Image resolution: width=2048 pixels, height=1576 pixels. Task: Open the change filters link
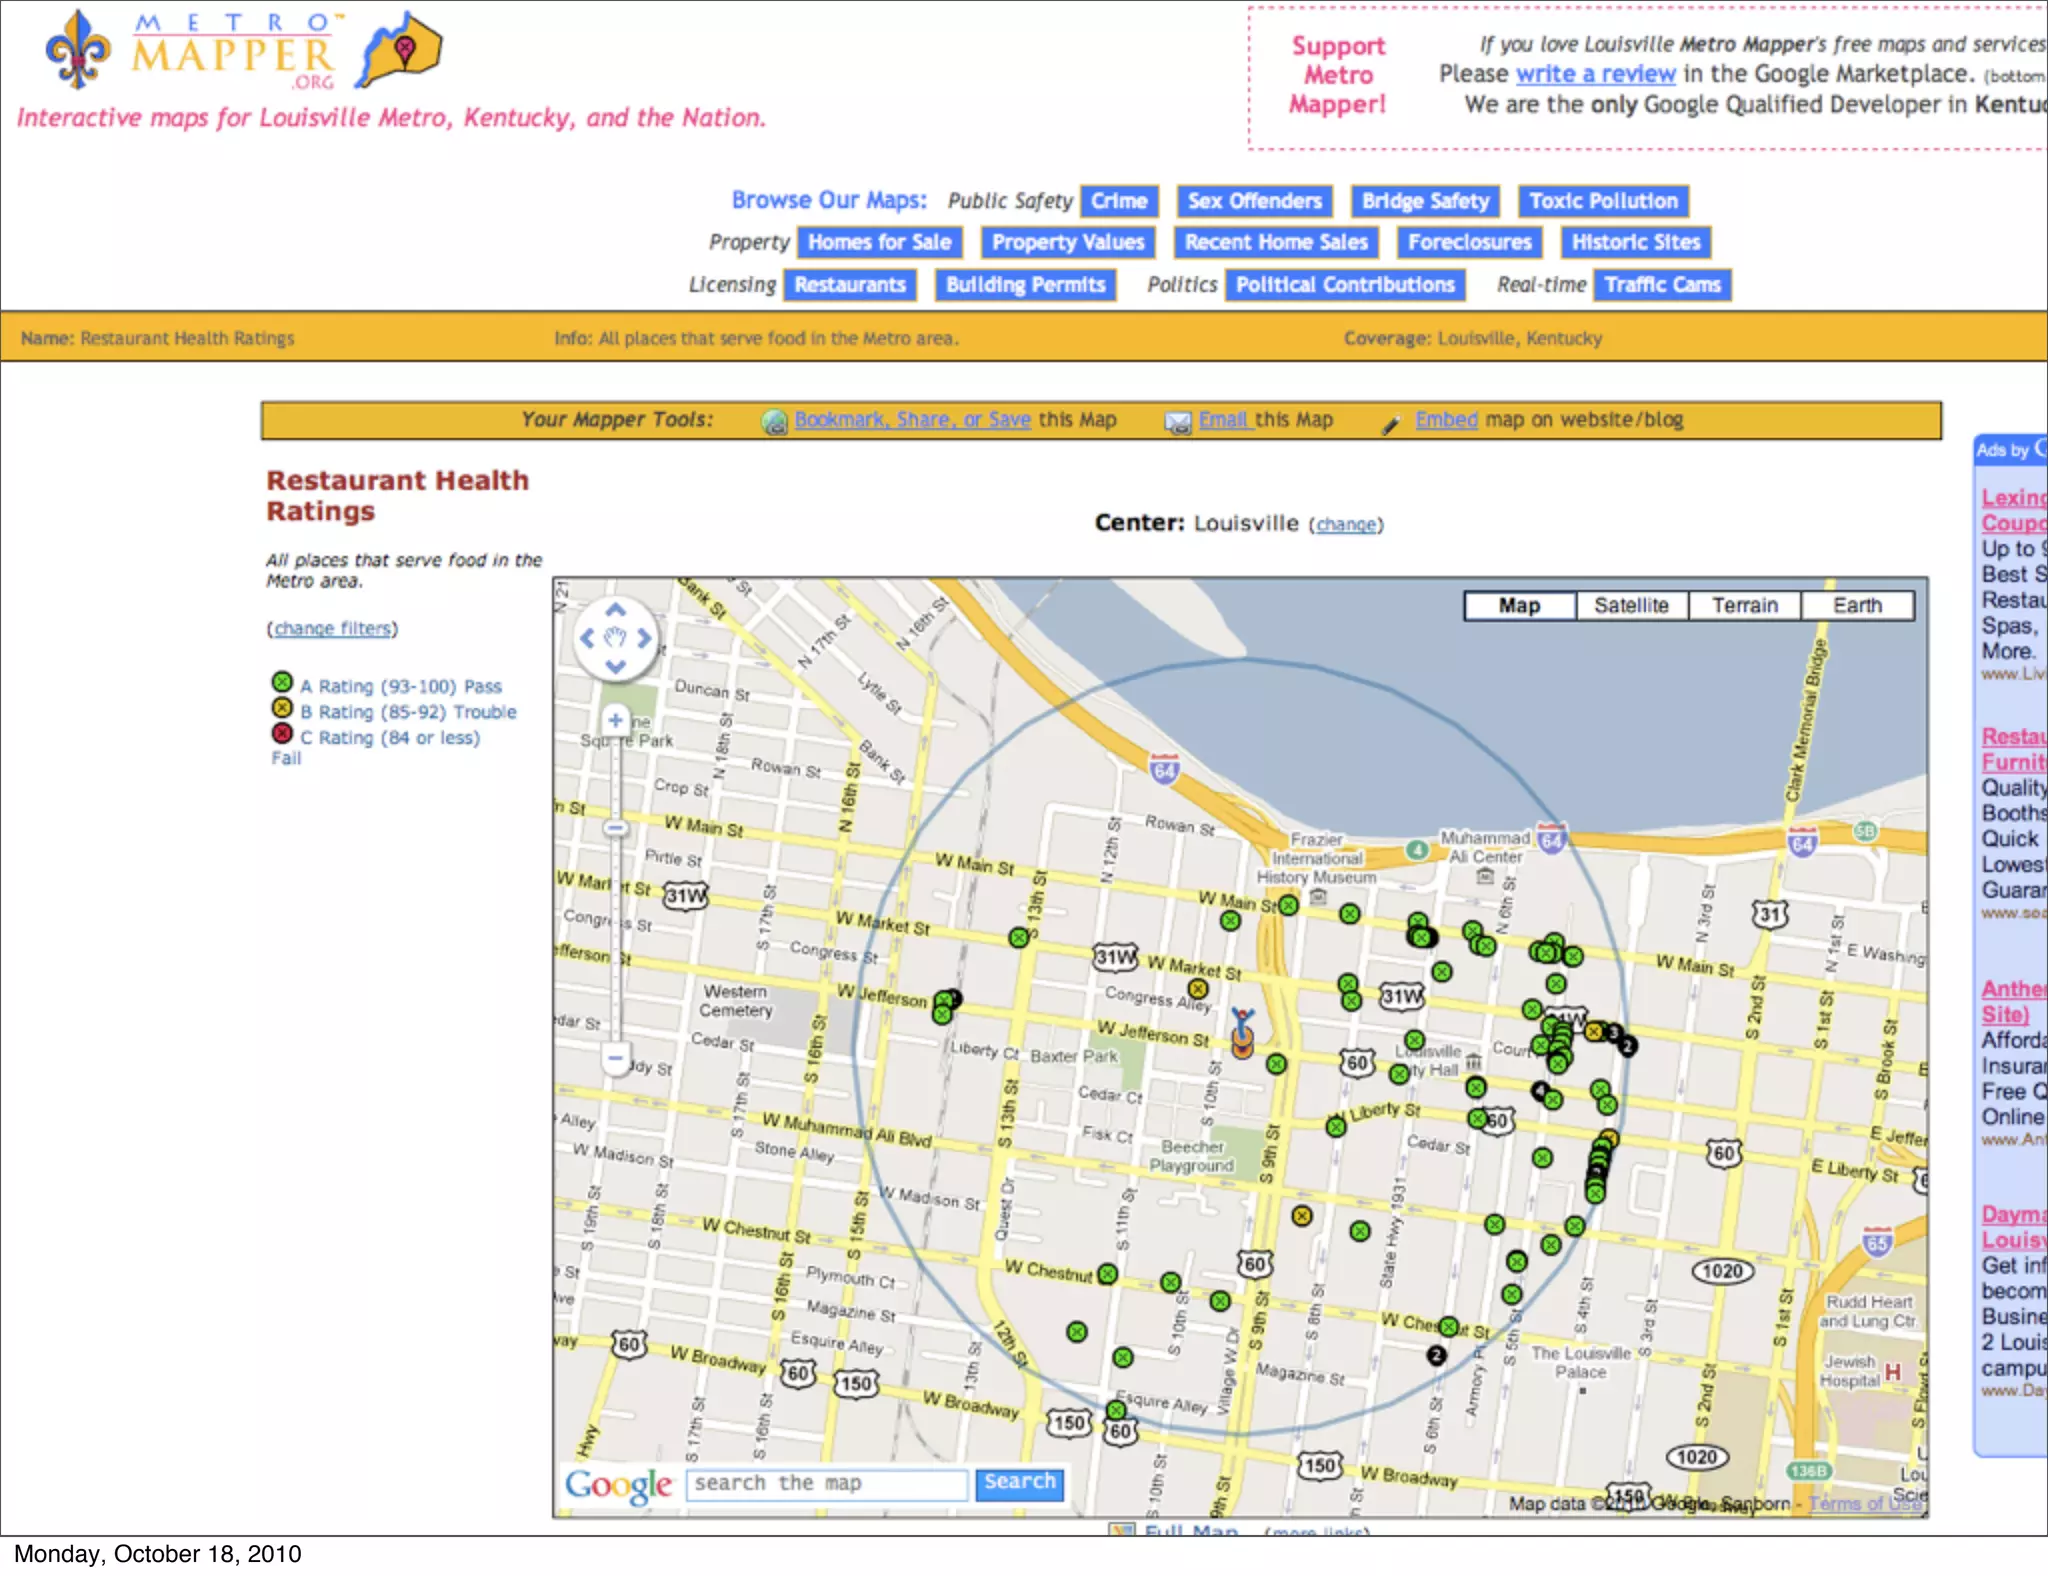(332, 628)
